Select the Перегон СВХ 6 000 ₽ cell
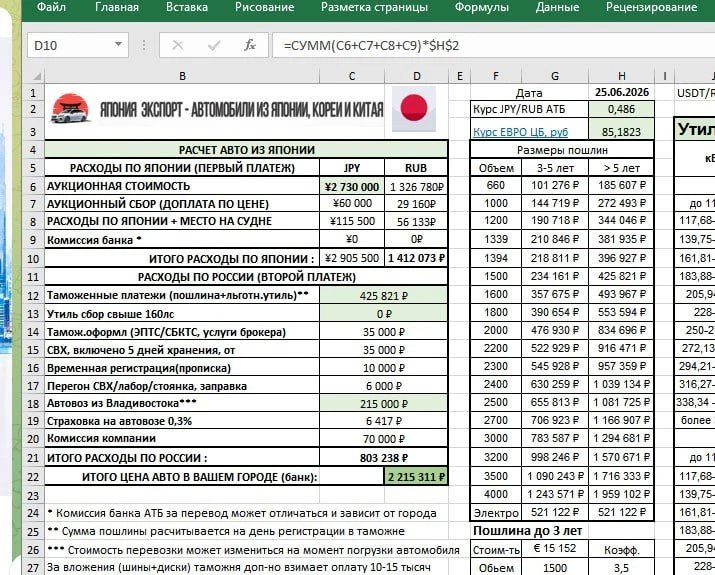Image resolution: width=715 pixels, height=575 pixels. coord(383,386)
